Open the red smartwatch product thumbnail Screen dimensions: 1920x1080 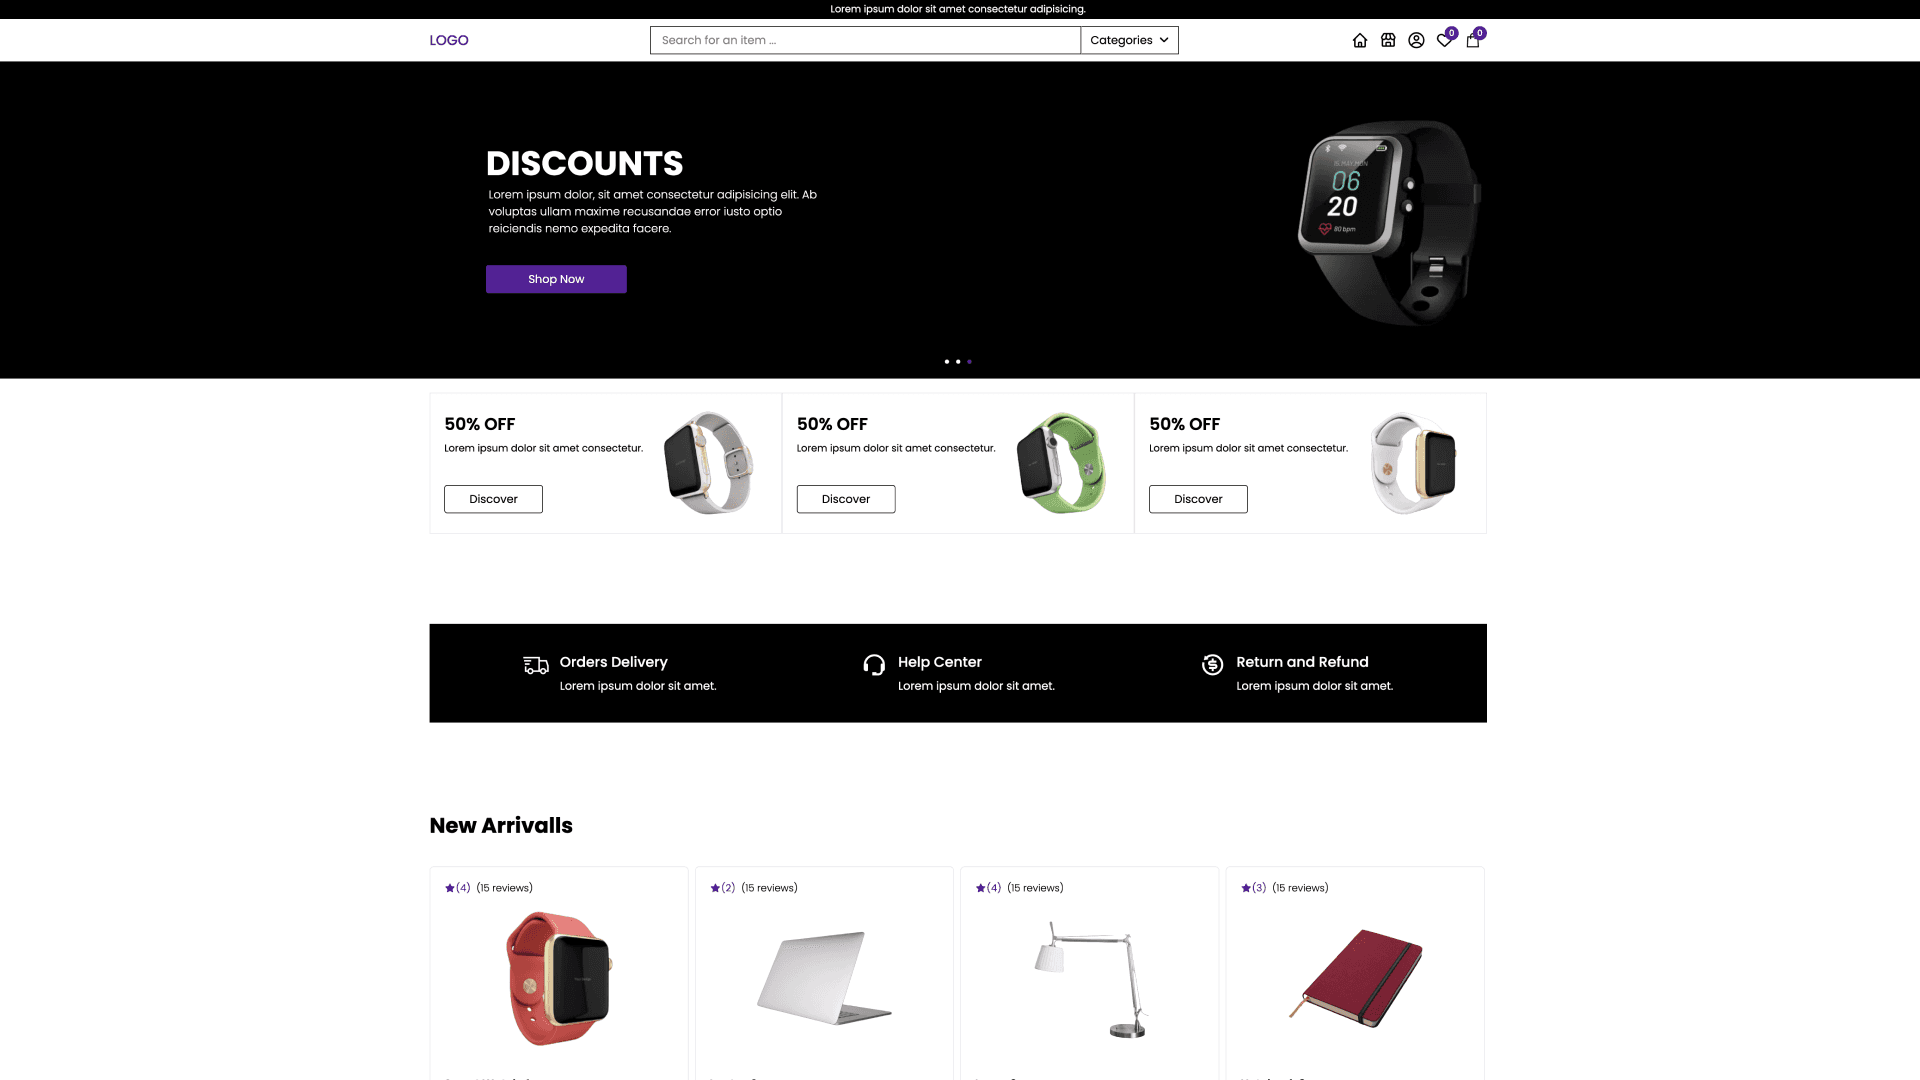(559, 979)
